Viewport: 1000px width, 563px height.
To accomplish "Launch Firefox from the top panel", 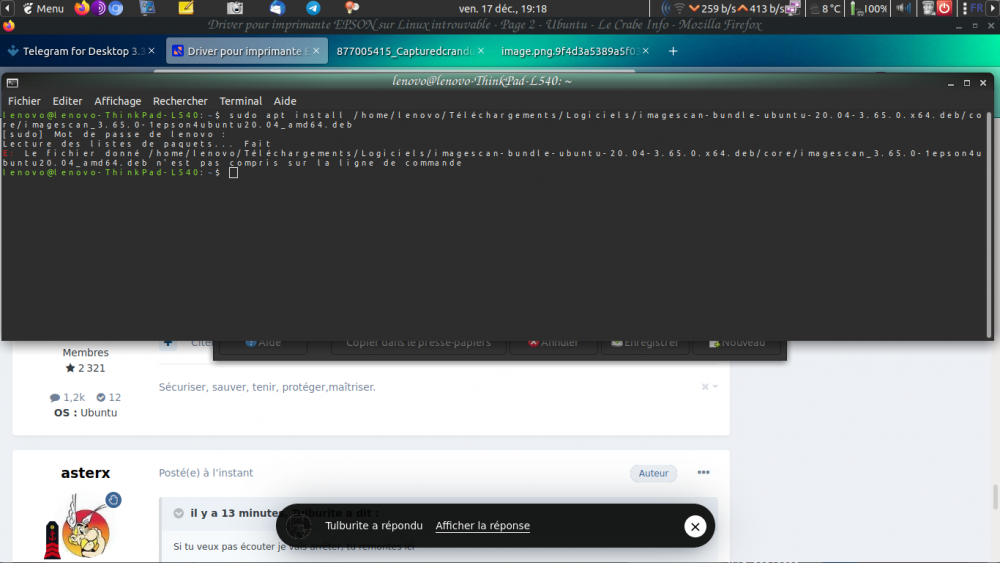I will [x=82, y=8].
